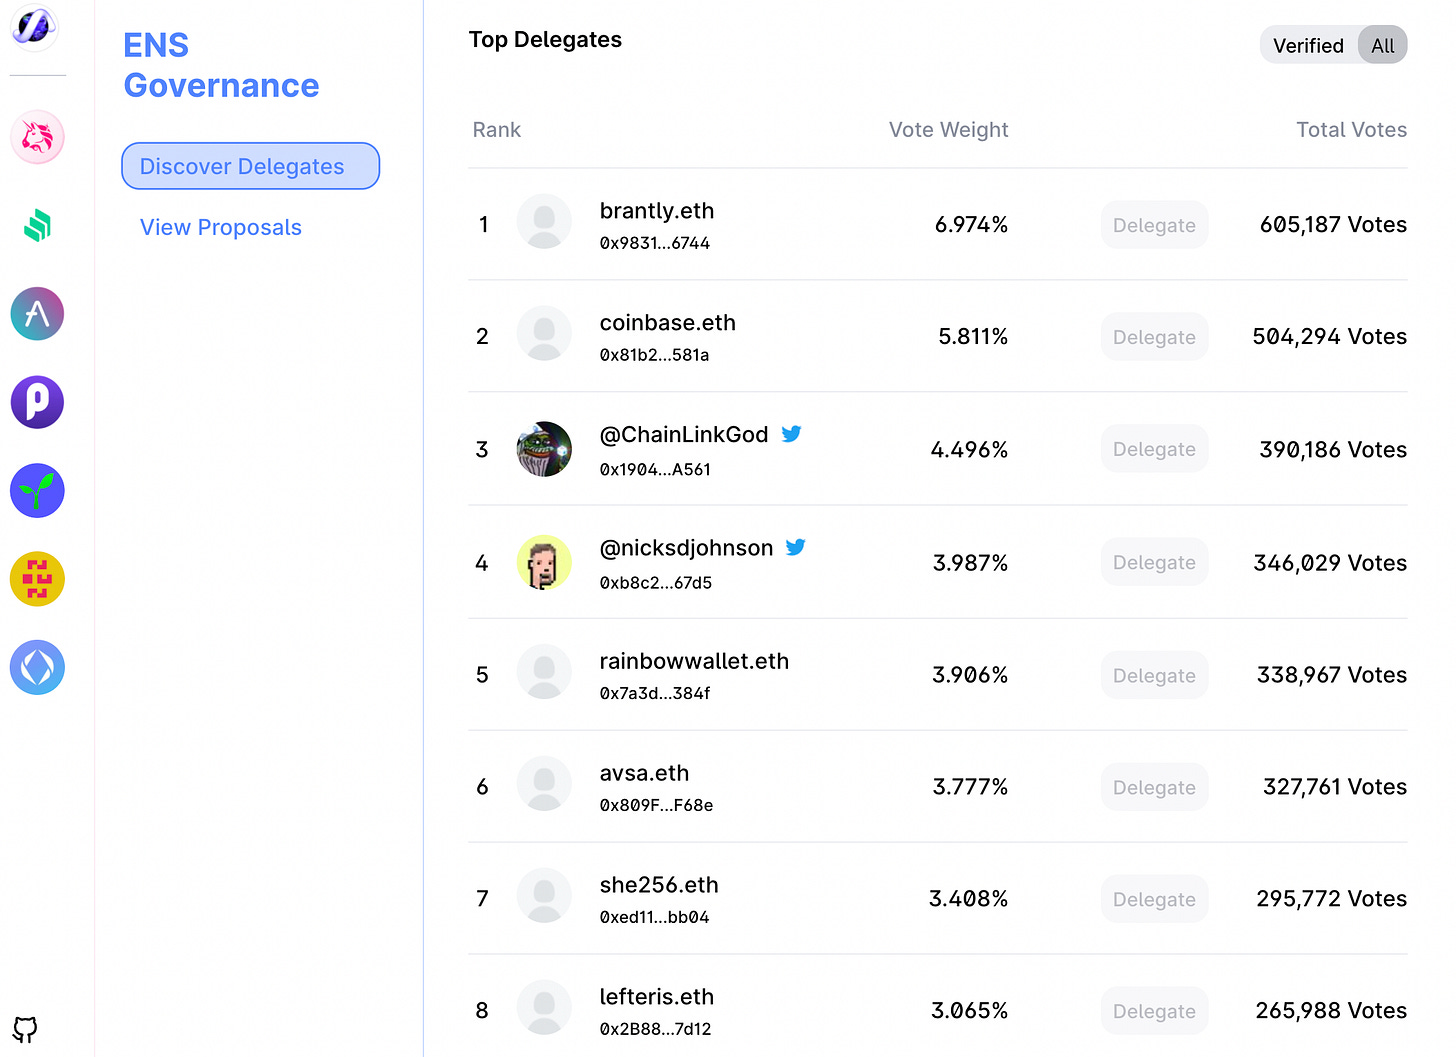Click the 4.496% vote weight value
Screen dimensions: 1456x1057
(969, 450)
